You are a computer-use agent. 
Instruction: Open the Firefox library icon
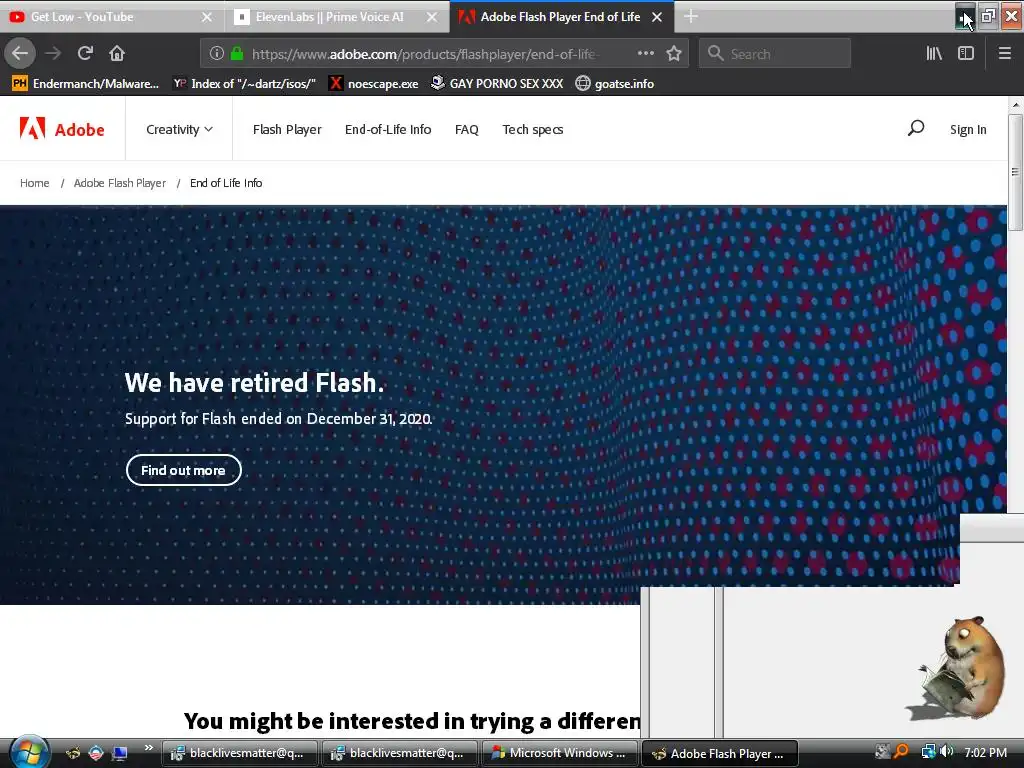(x=934, y=54)
